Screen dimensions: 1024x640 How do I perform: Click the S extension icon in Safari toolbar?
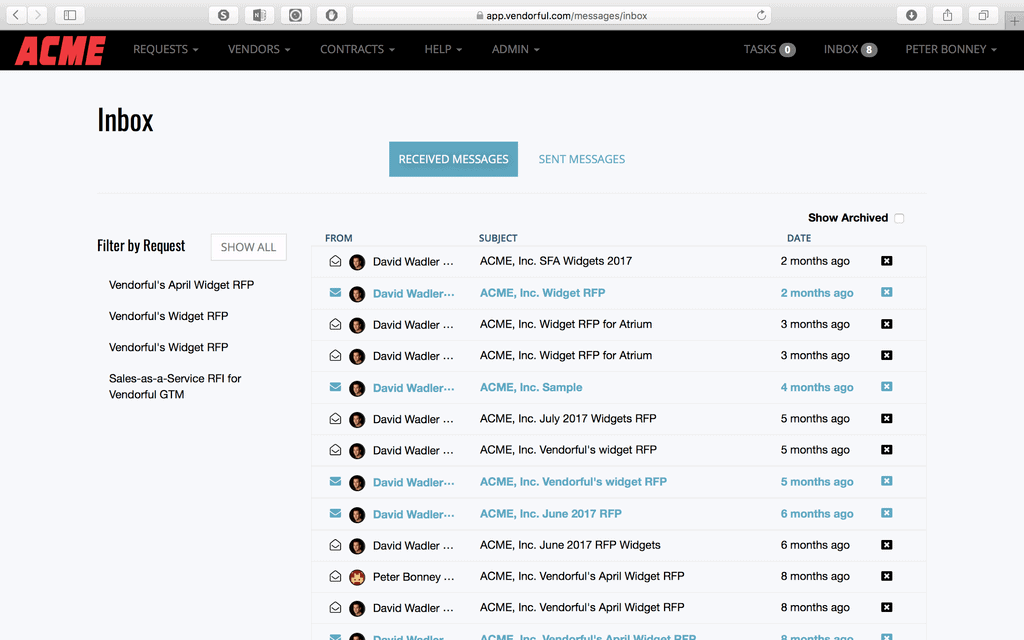[223, 15]
